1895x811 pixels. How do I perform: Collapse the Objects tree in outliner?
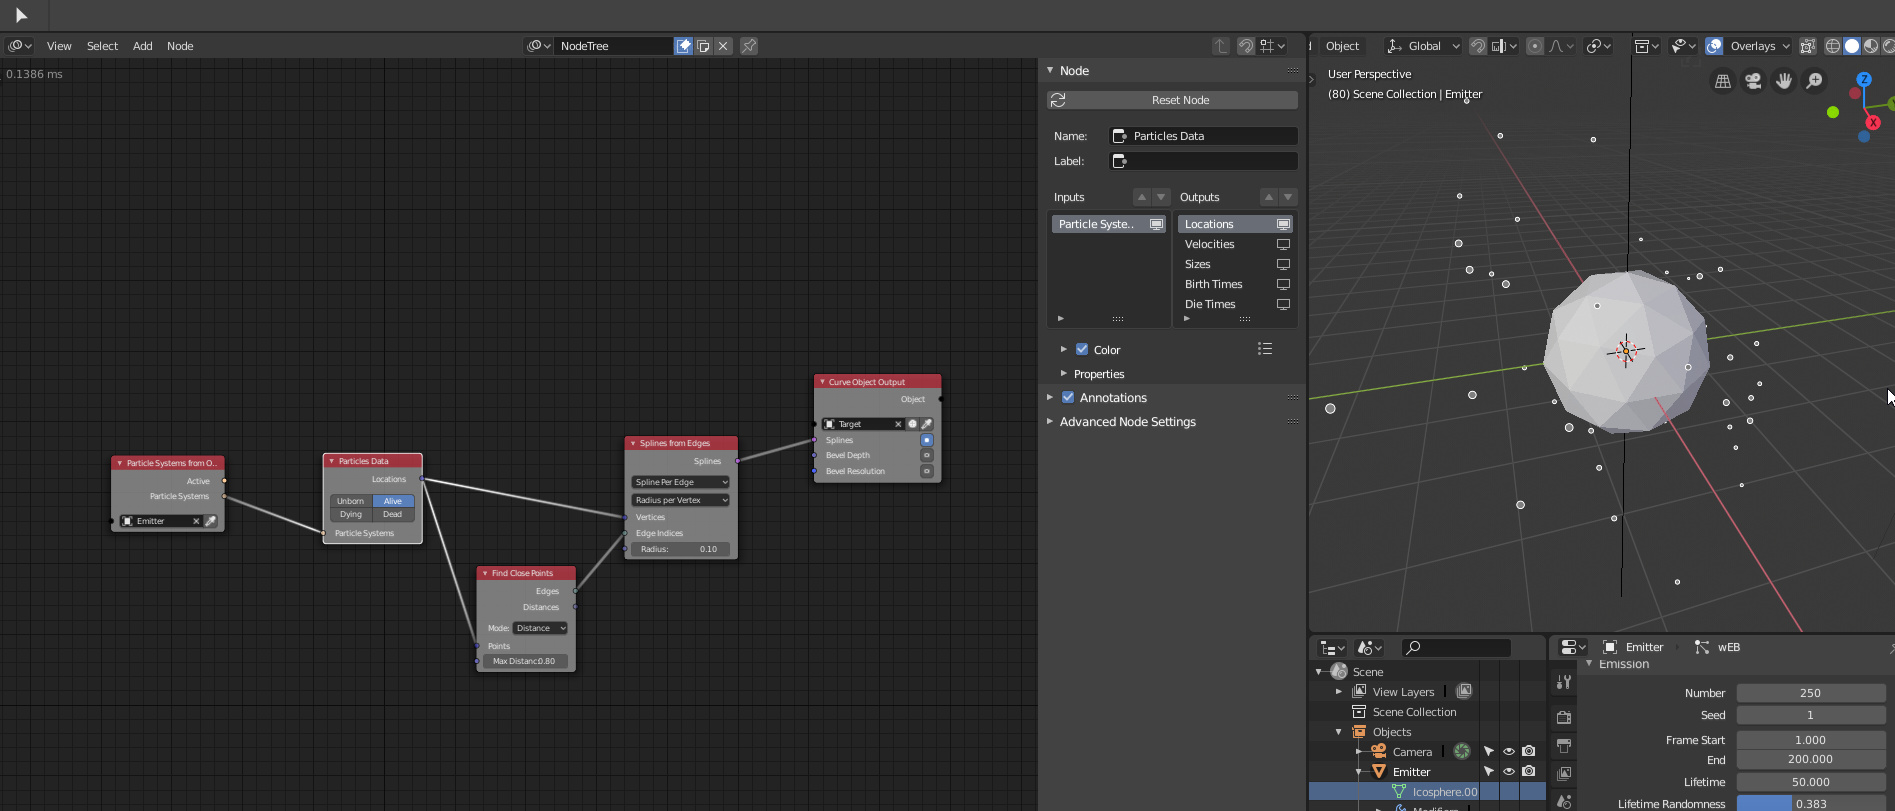pos(1339,732)
